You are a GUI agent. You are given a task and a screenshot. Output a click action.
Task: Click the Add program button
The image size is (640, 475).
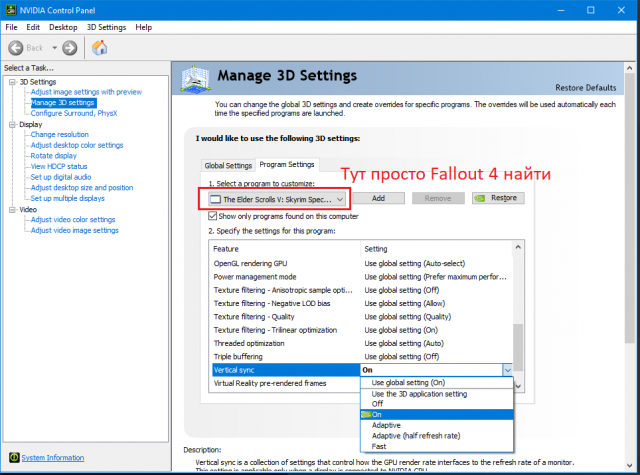coord(379,199)
